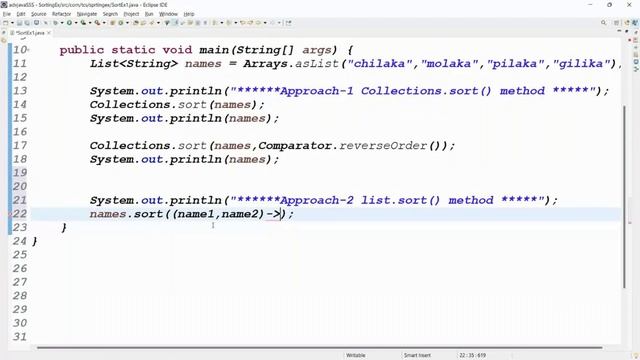This screenshot has width=640, height=360.
Task: Click the New Java Class icon
Action: (121, 23)
